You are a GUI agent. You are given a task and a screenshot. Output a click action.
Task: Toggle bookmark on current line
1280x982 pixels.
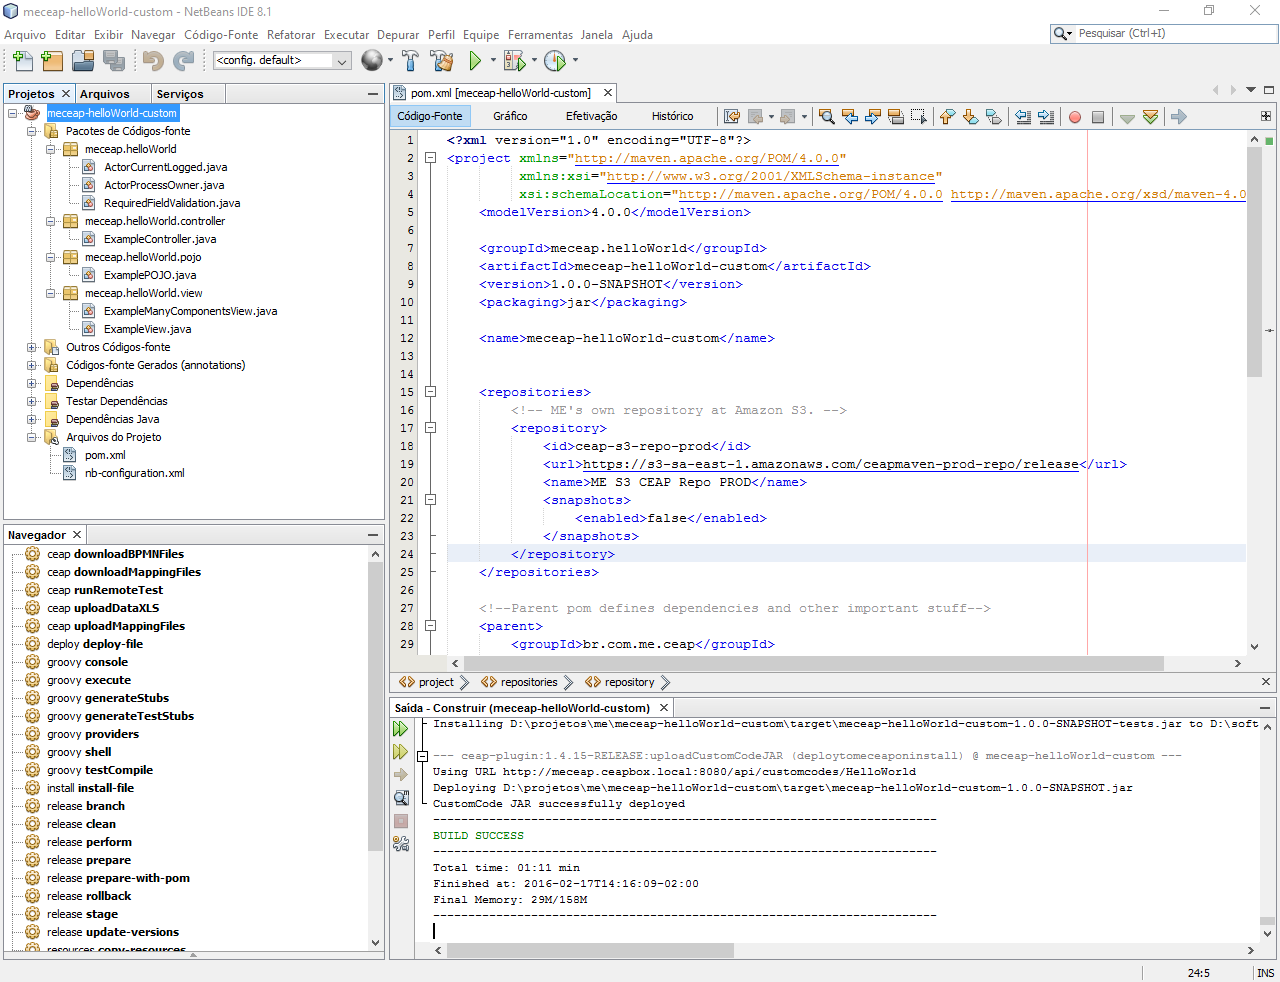coord(993,117)
